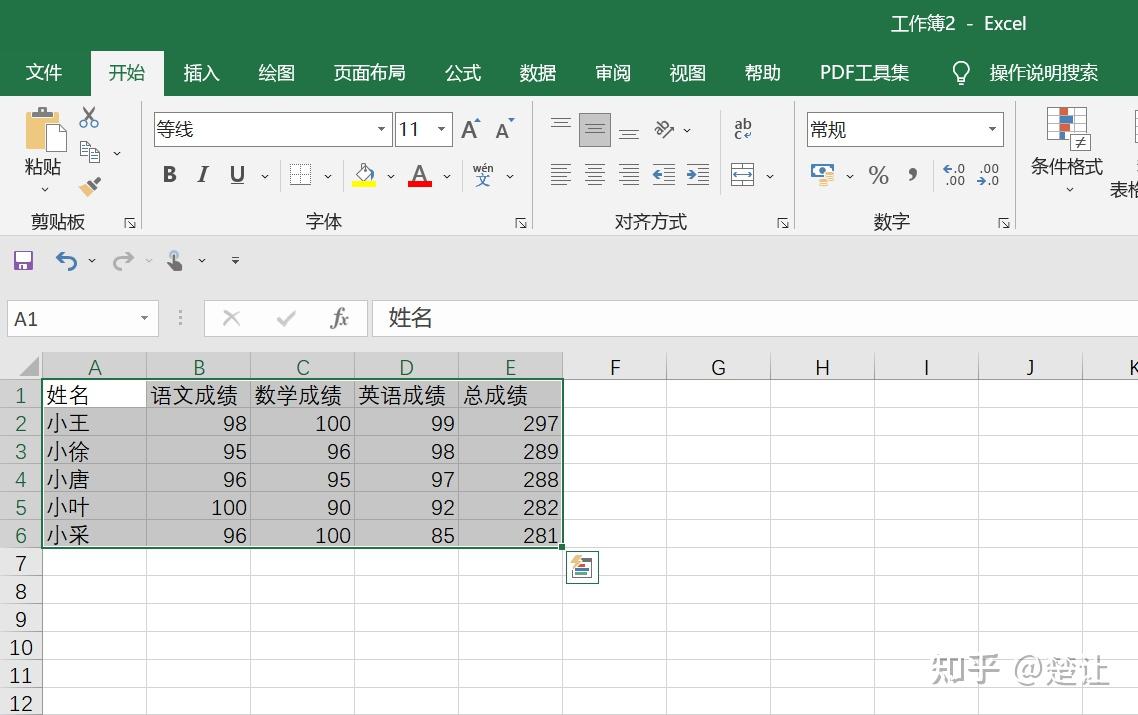
Task: Expand fill color dropdown arrow
Action: click(x=390, y=176)
